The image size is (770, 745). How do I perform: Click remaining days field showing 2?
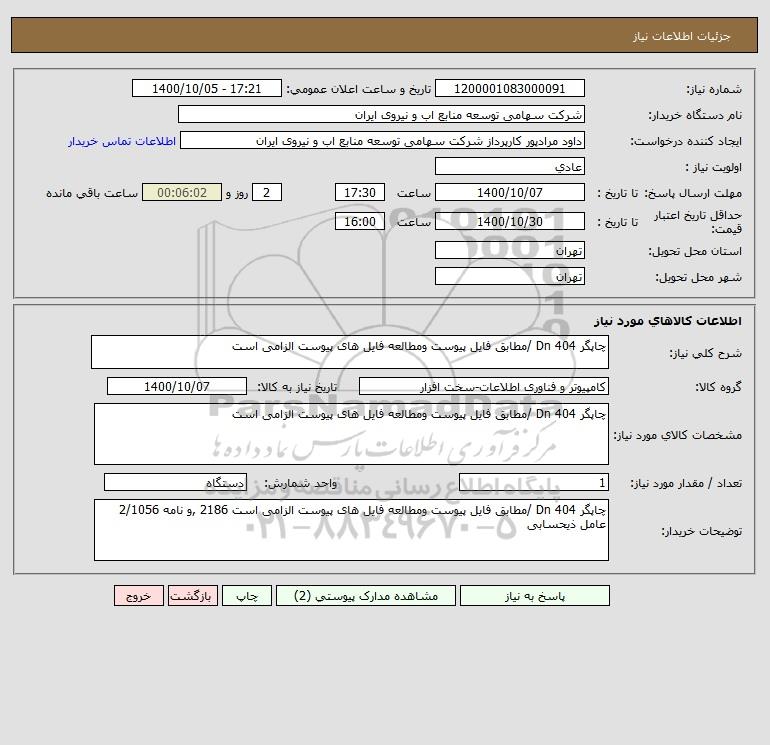pos(267,193)
